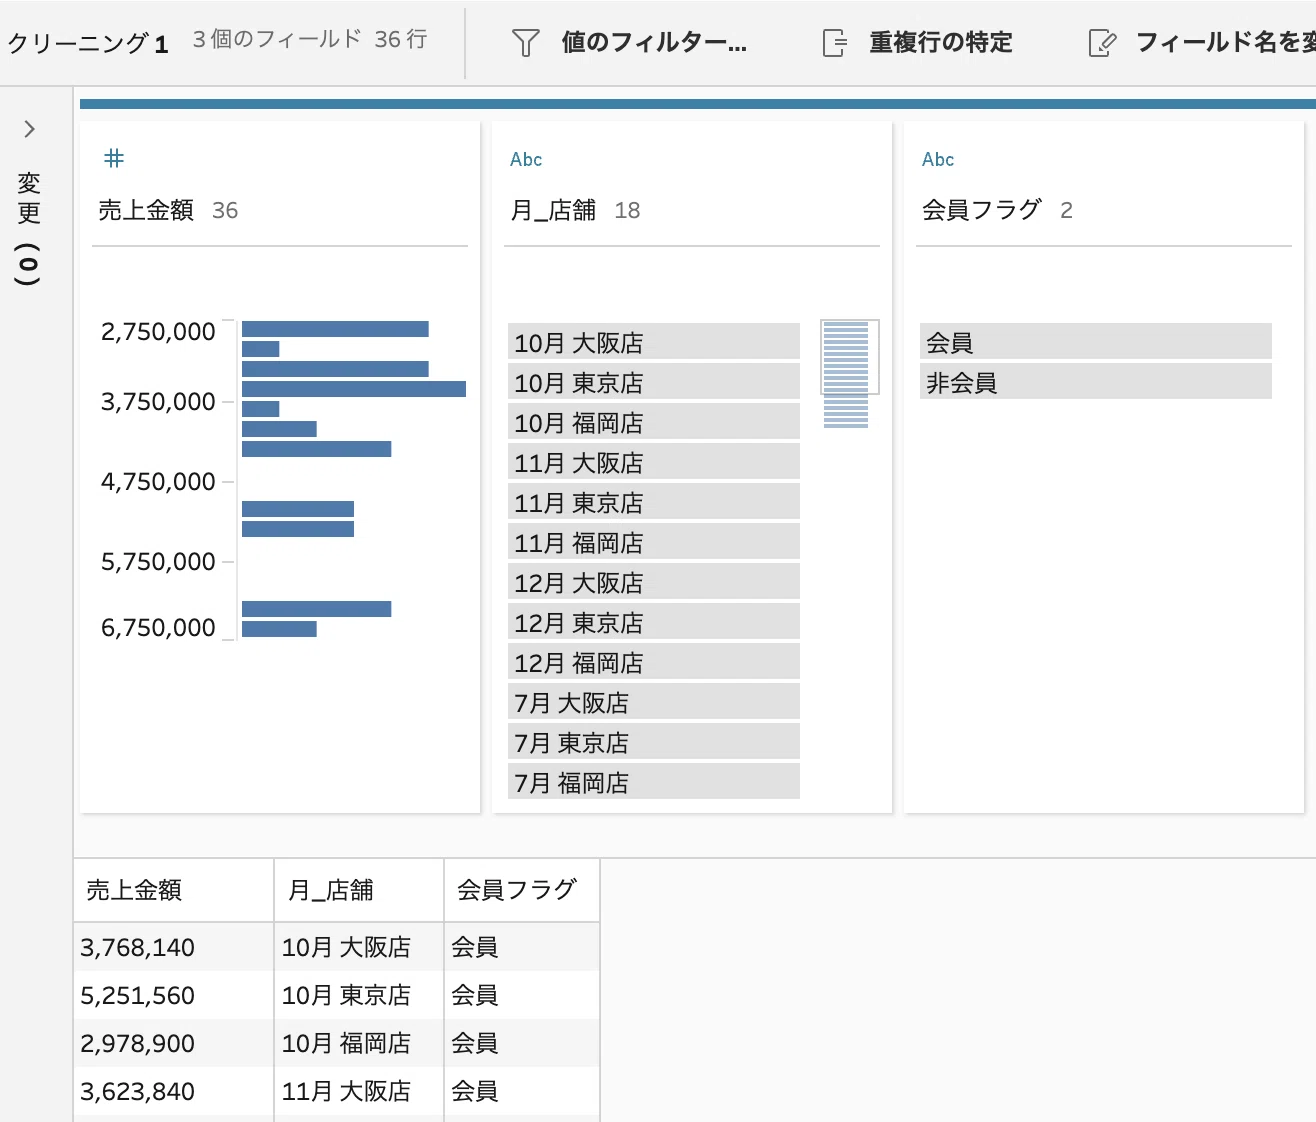Select value 10月 大阪店 in profile card
Image resolution: width=1316 pixels, height=1122 pixels.
pos(654,342)
